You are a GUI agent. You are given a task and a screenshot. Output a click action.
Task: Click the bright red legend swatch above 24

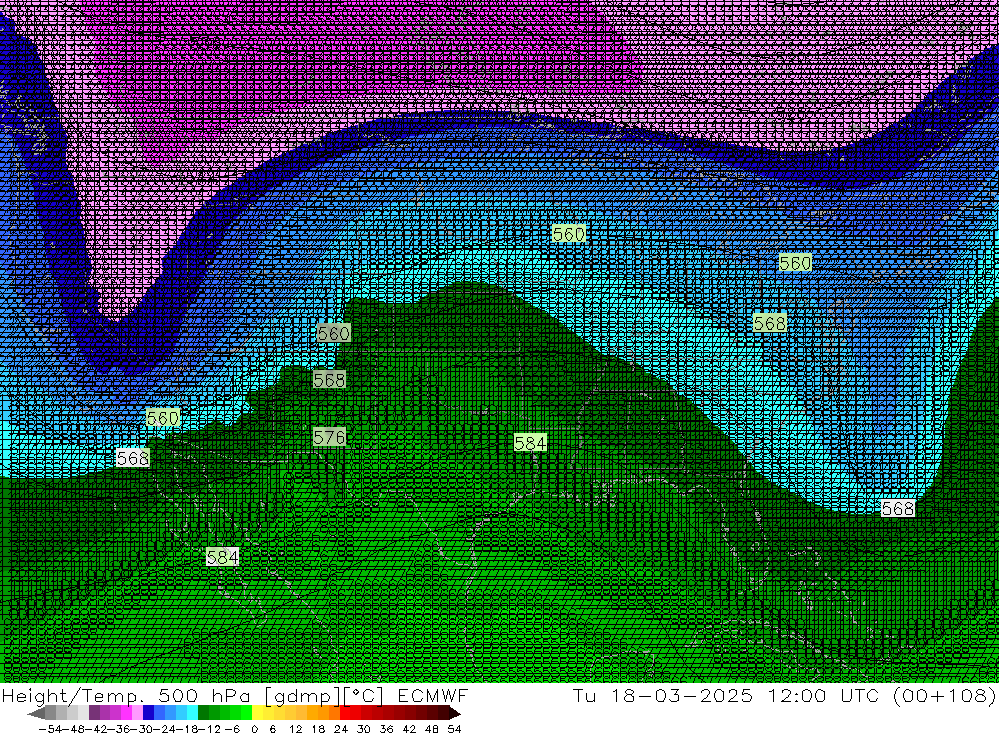[x=345, y=713]
